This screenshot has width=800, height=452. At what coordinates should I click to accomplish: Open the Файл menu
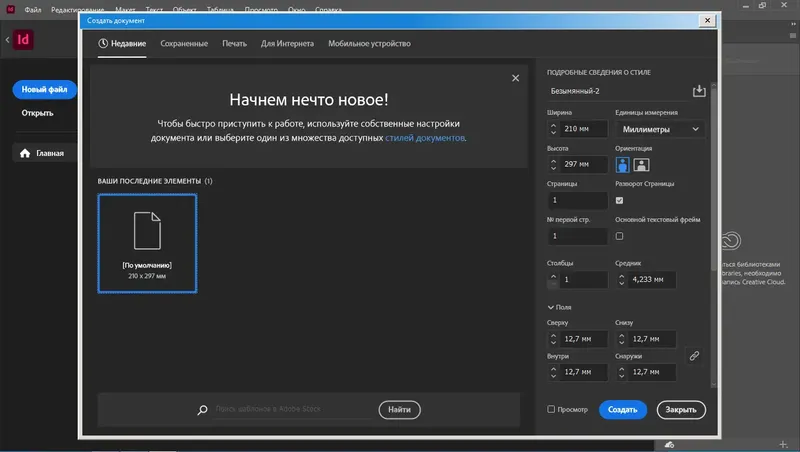(33, 10)
